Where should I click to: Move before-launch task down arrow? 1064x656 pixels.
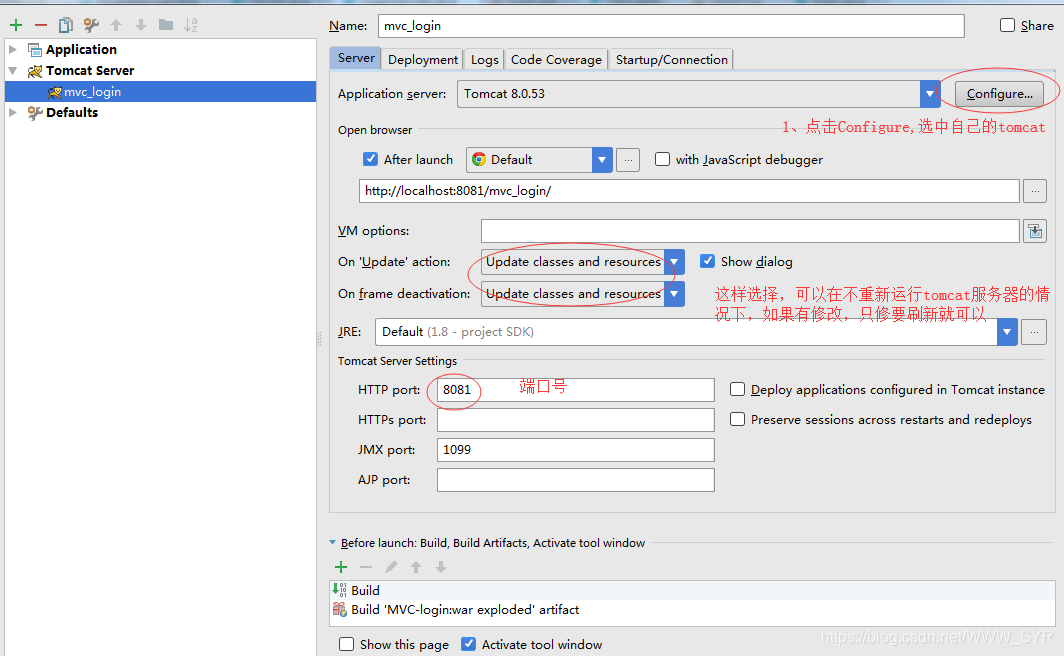[x=441, y=567]
